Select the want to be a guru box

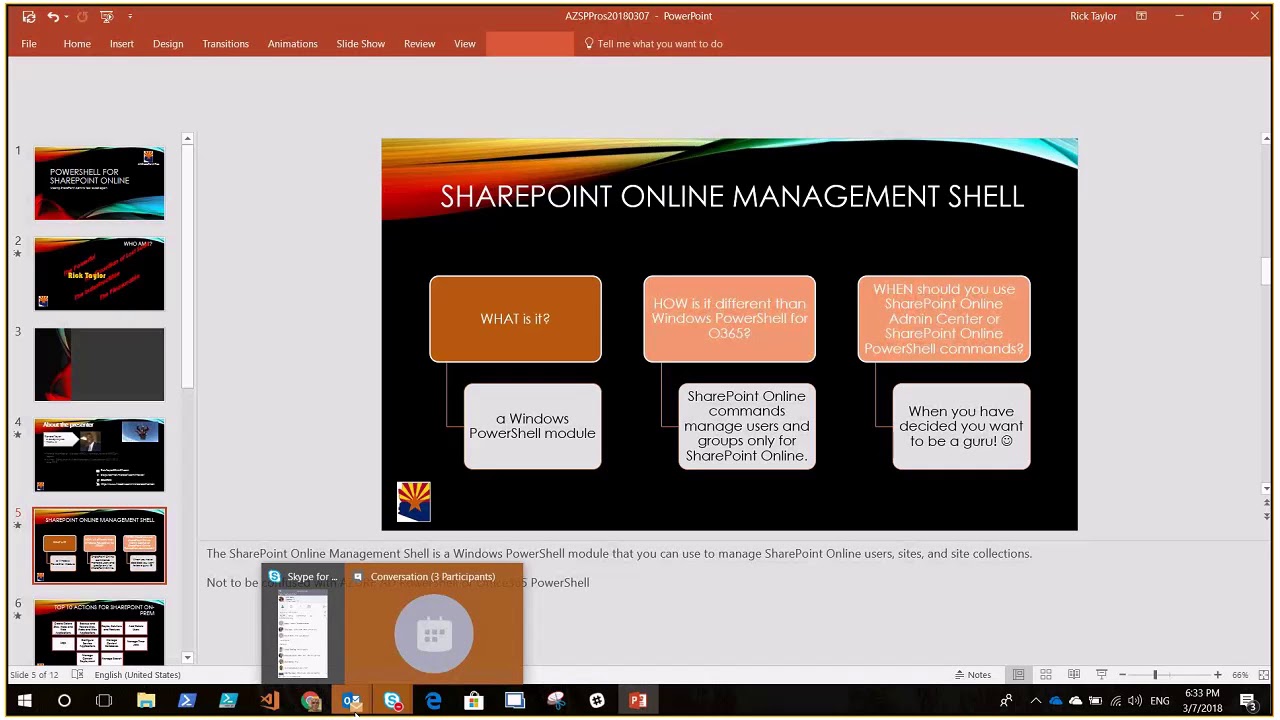point(961,426)
